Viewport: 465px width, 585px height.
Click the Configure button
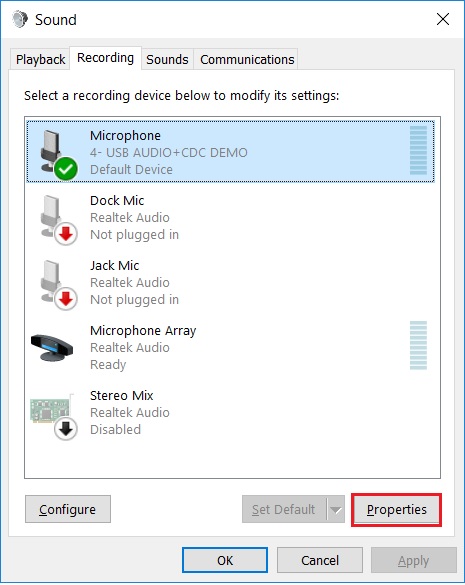(68, 509)
